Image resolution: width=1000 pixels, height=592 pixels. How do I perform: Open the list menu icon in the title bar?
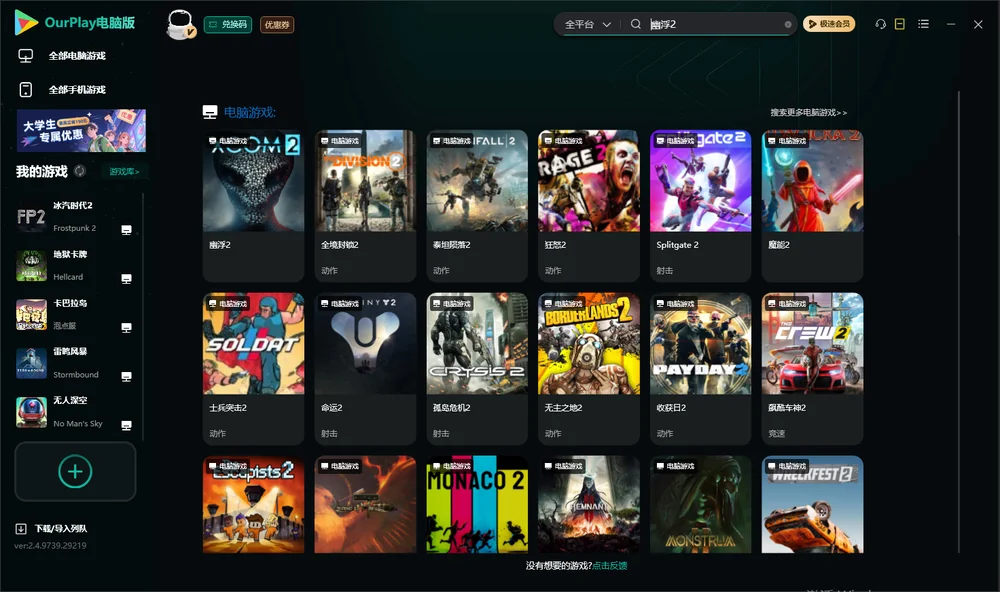pyautogui.click(x=923, y=24)
